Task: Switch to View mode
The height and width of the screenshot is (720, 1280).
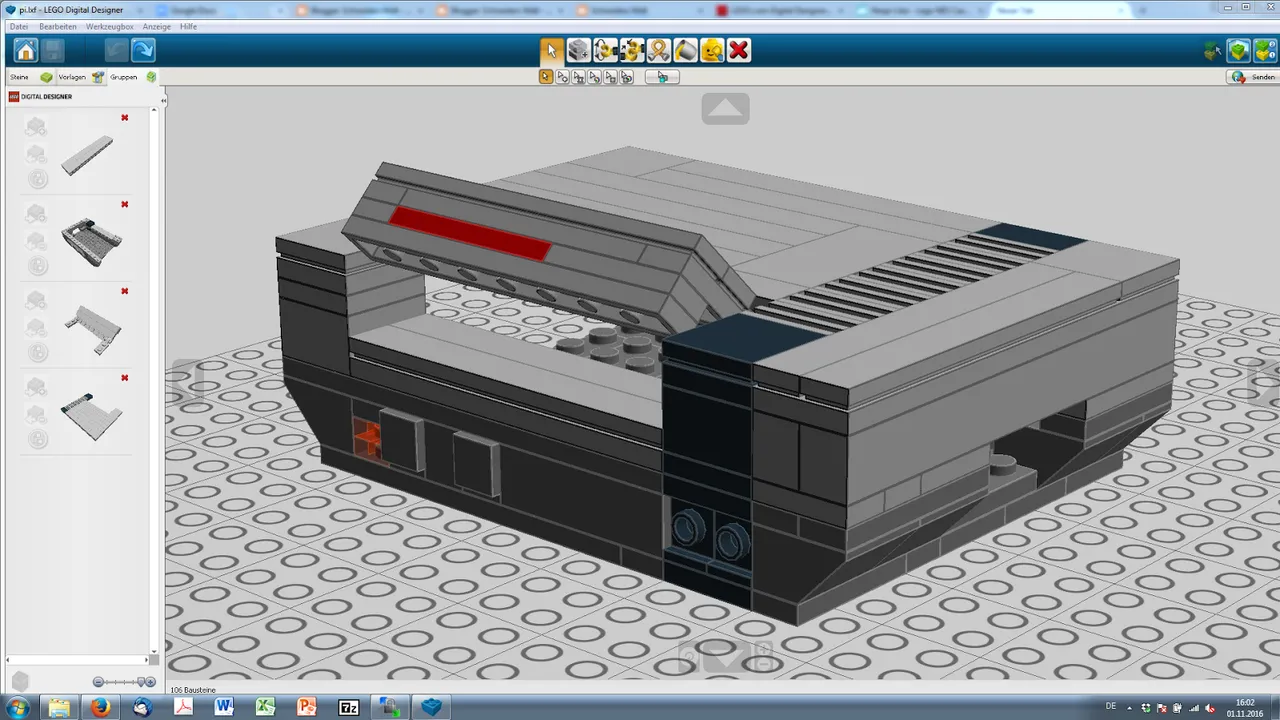Action: (1239, 51)
